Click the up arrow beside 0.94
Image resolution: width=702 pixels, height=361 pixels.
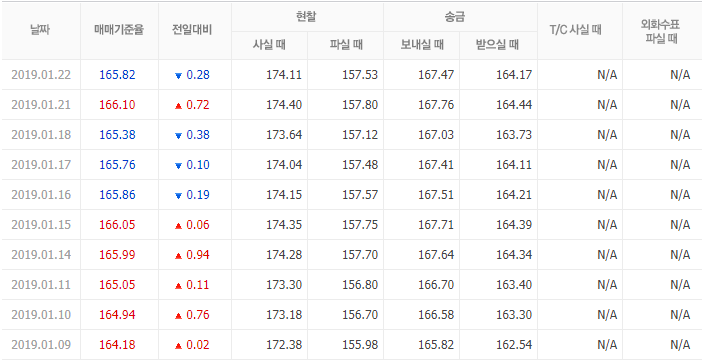point(178,256)
